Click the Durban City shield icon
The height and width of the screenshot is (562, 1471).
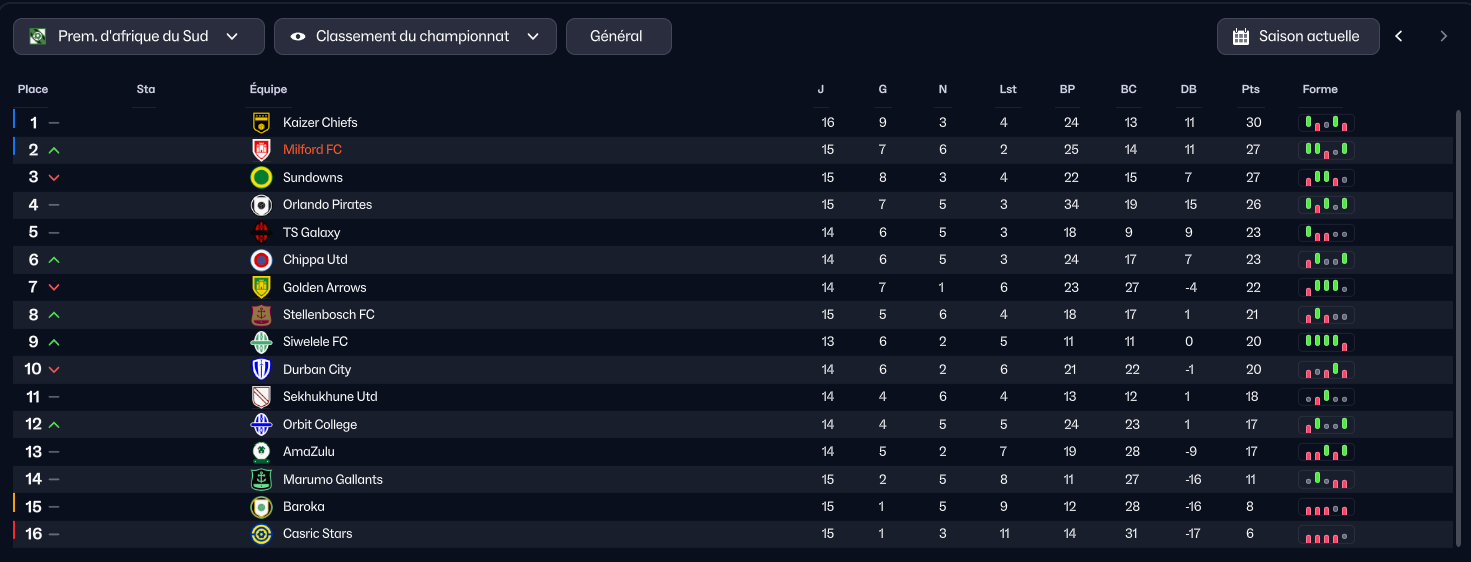click(261, 370)
